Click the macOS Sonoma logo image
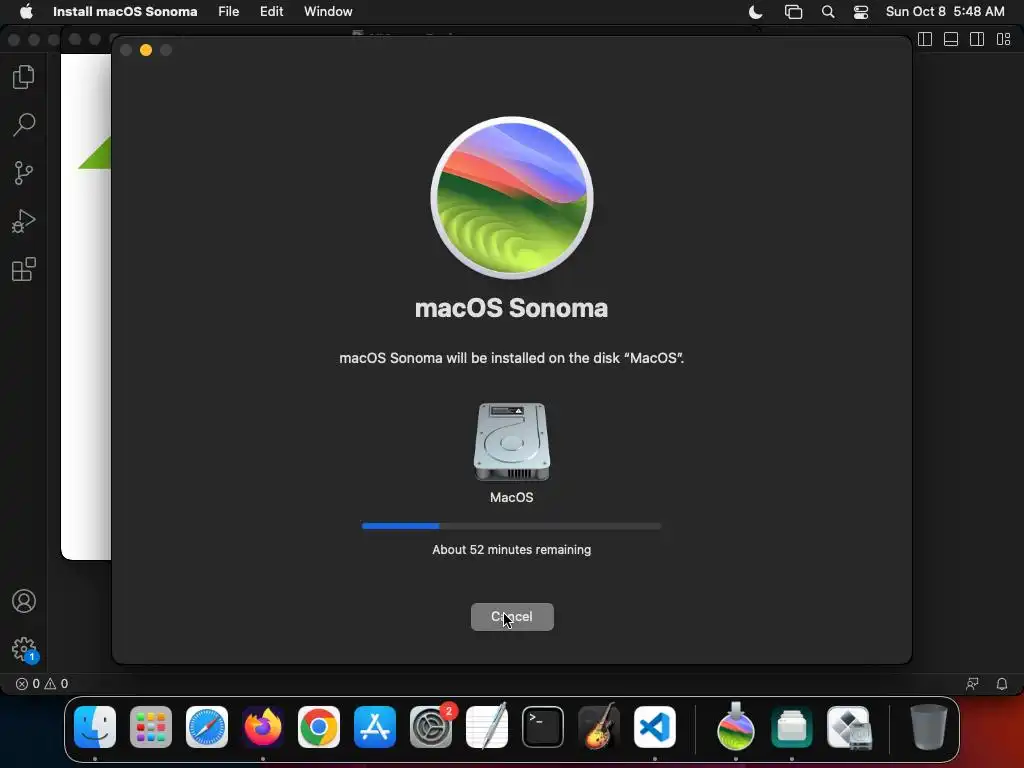Image resolution: width=1024 pixels, height=768 pixels. coord(512,198)
